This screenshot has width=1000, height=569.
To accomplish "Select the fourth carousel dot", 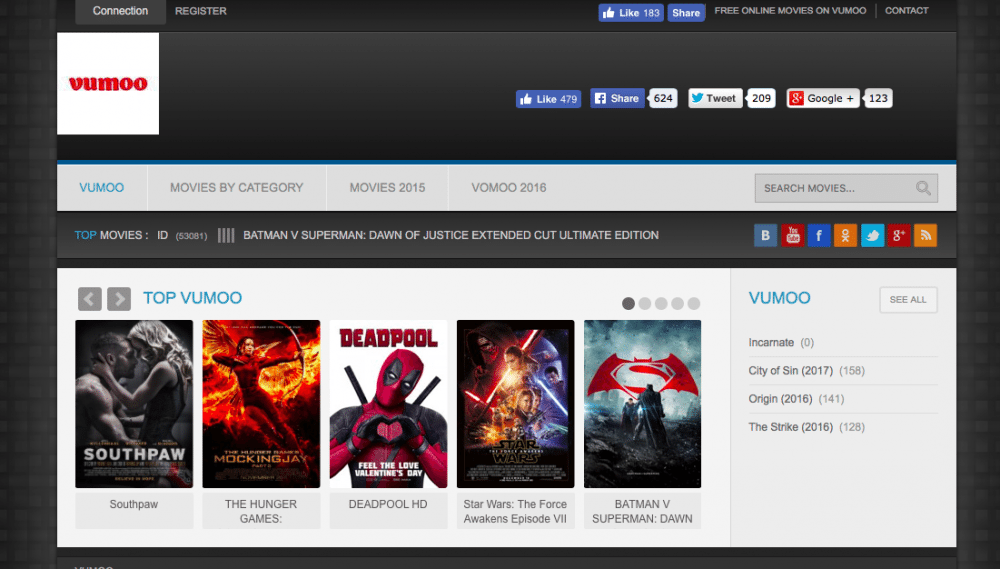I will click(x=677, y=304).
